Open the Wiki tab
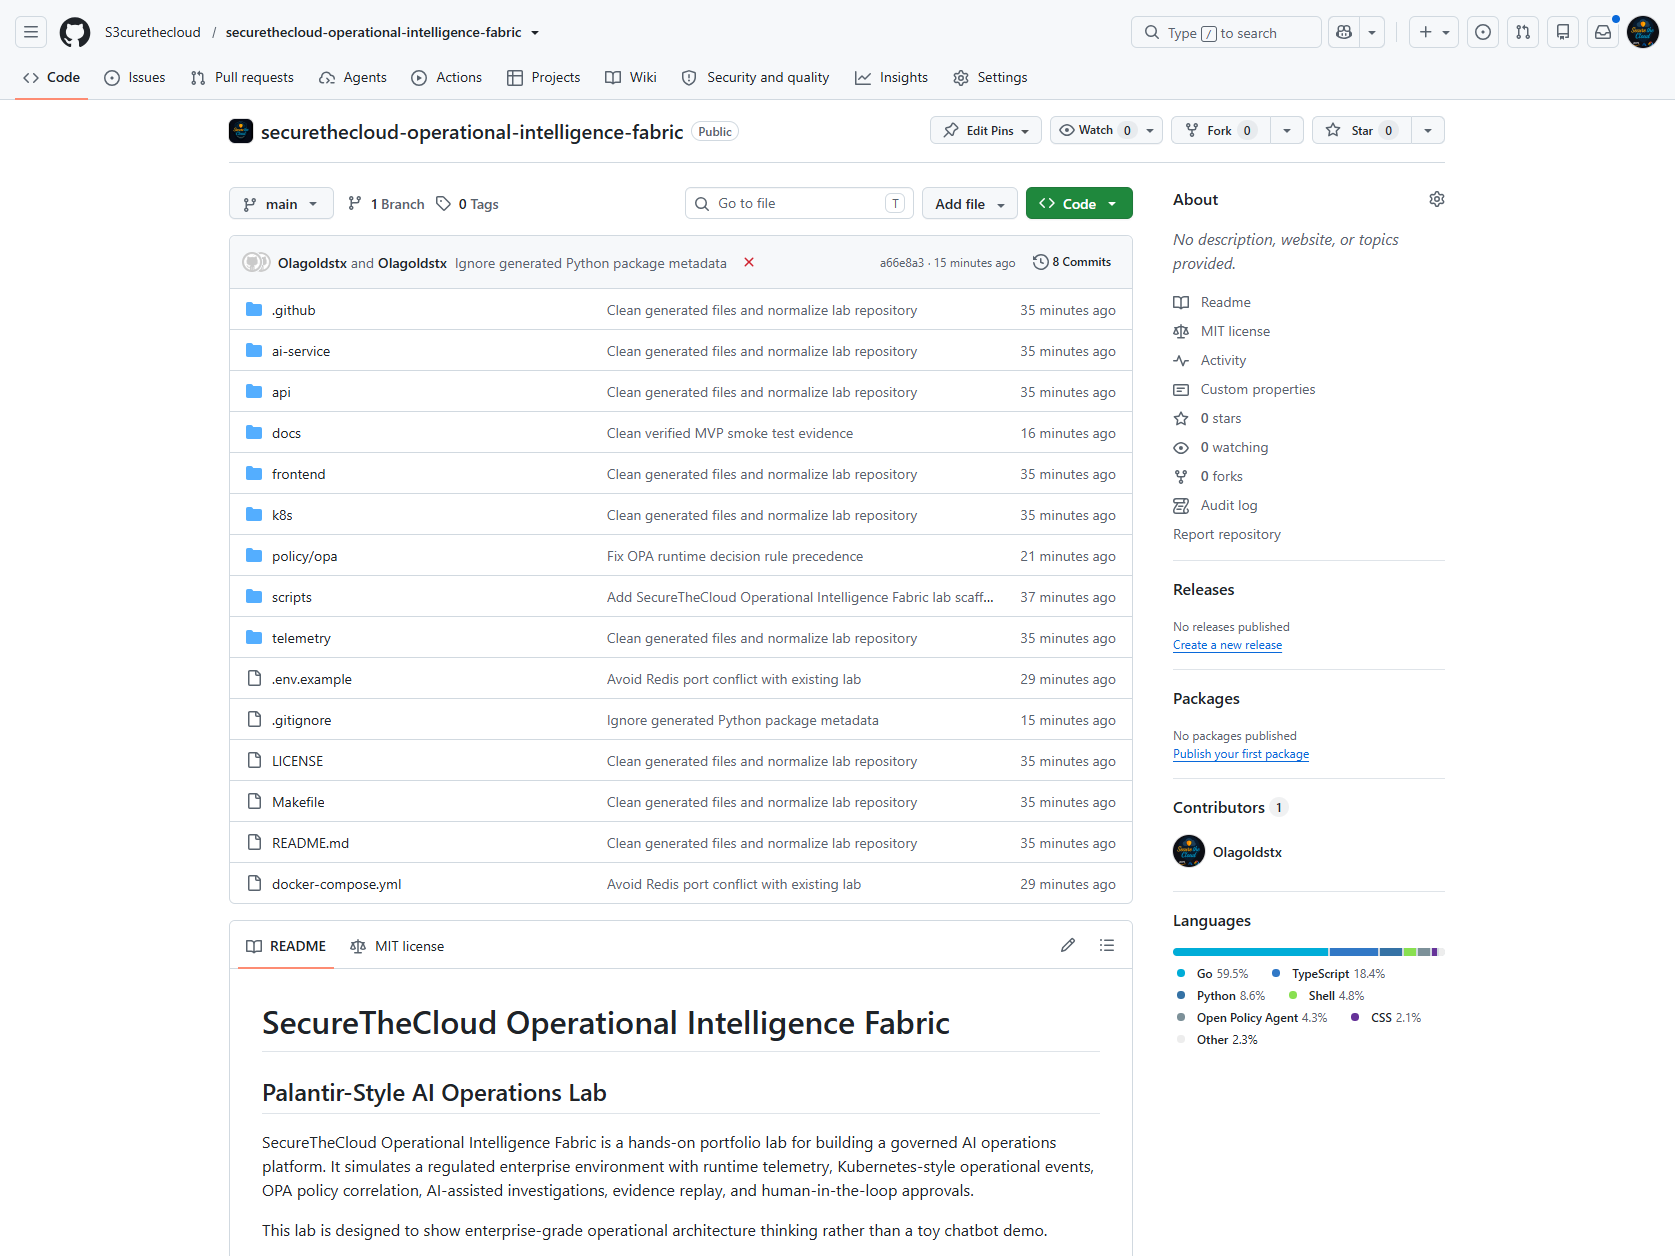 click(x=631, y=77)
